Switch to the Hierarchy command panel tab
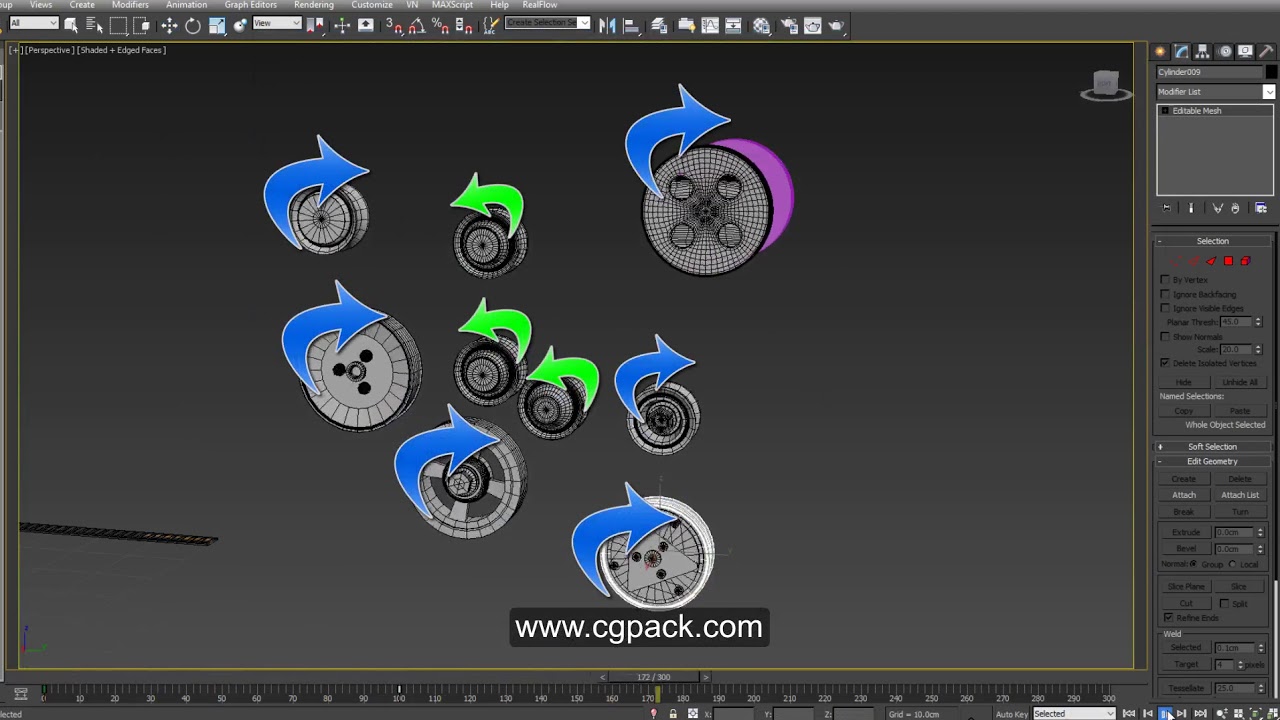The height and width of the screenshot is (720, 1280). click(1202, 52)
